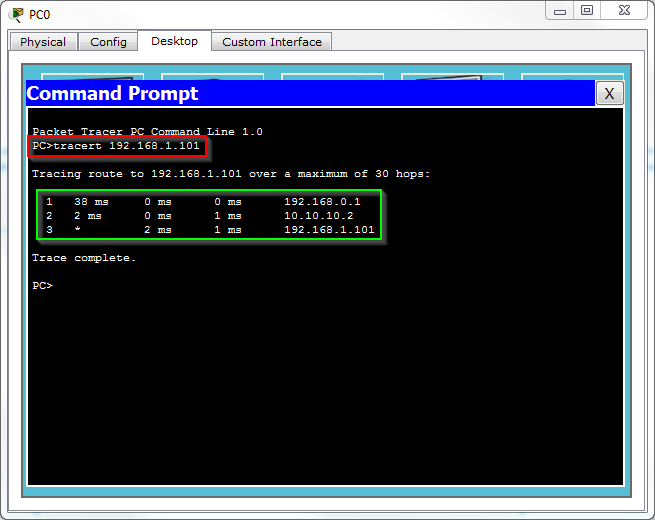Viewport: 655px width, 520px height.
Task: Click the 'Tracing route to' output line
Action: 230,174
